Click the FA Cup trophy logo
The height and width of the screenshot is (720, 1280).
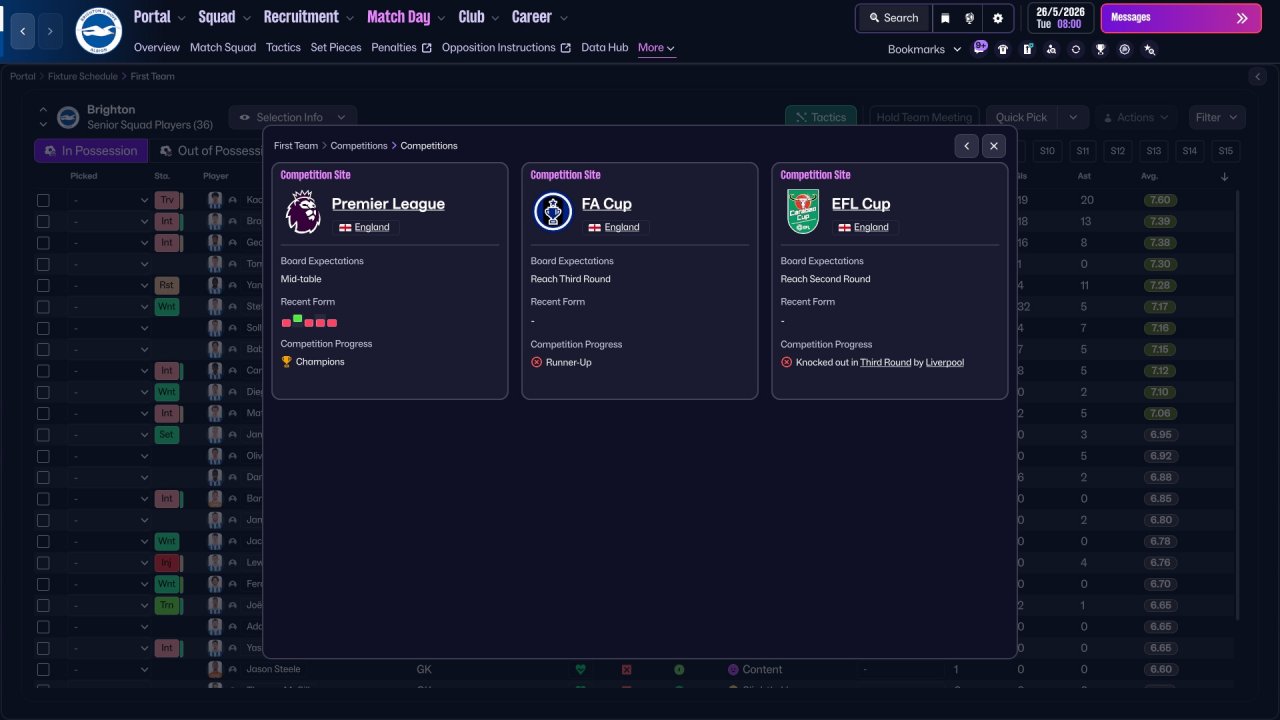tap(553, 212)
